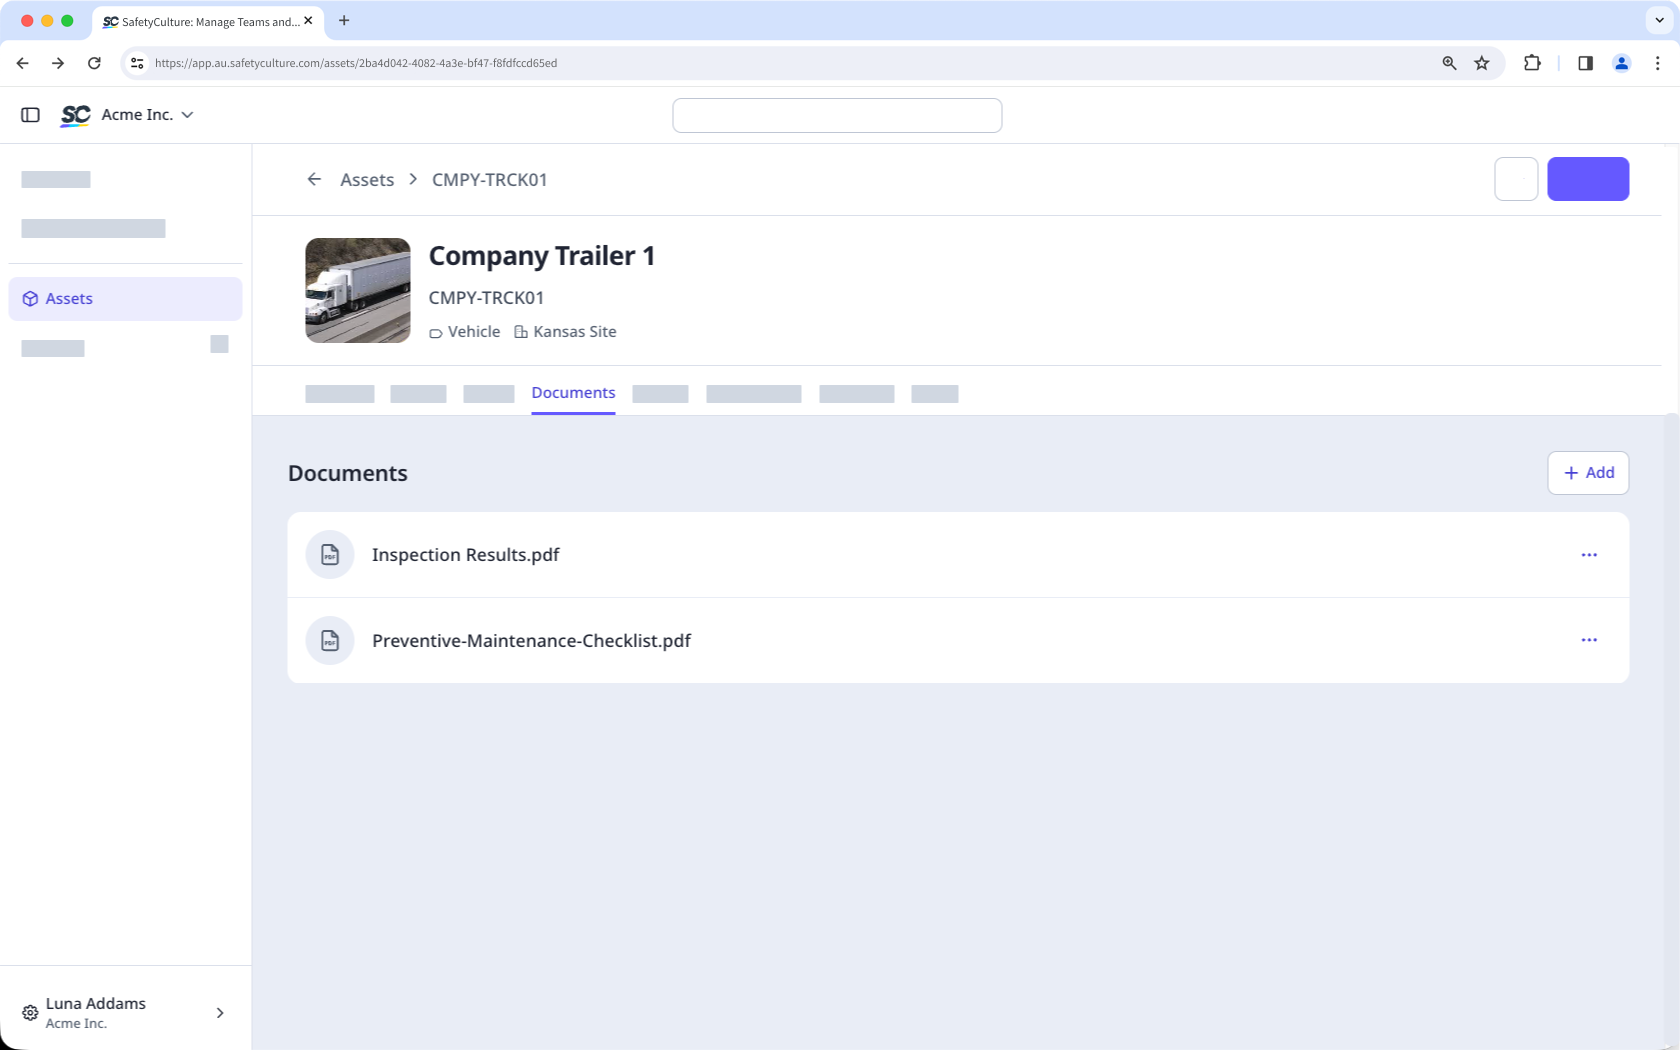Click the PDF icon for Inspection Results.pdf
The image size is (1680, 1050).
point(330,555)
